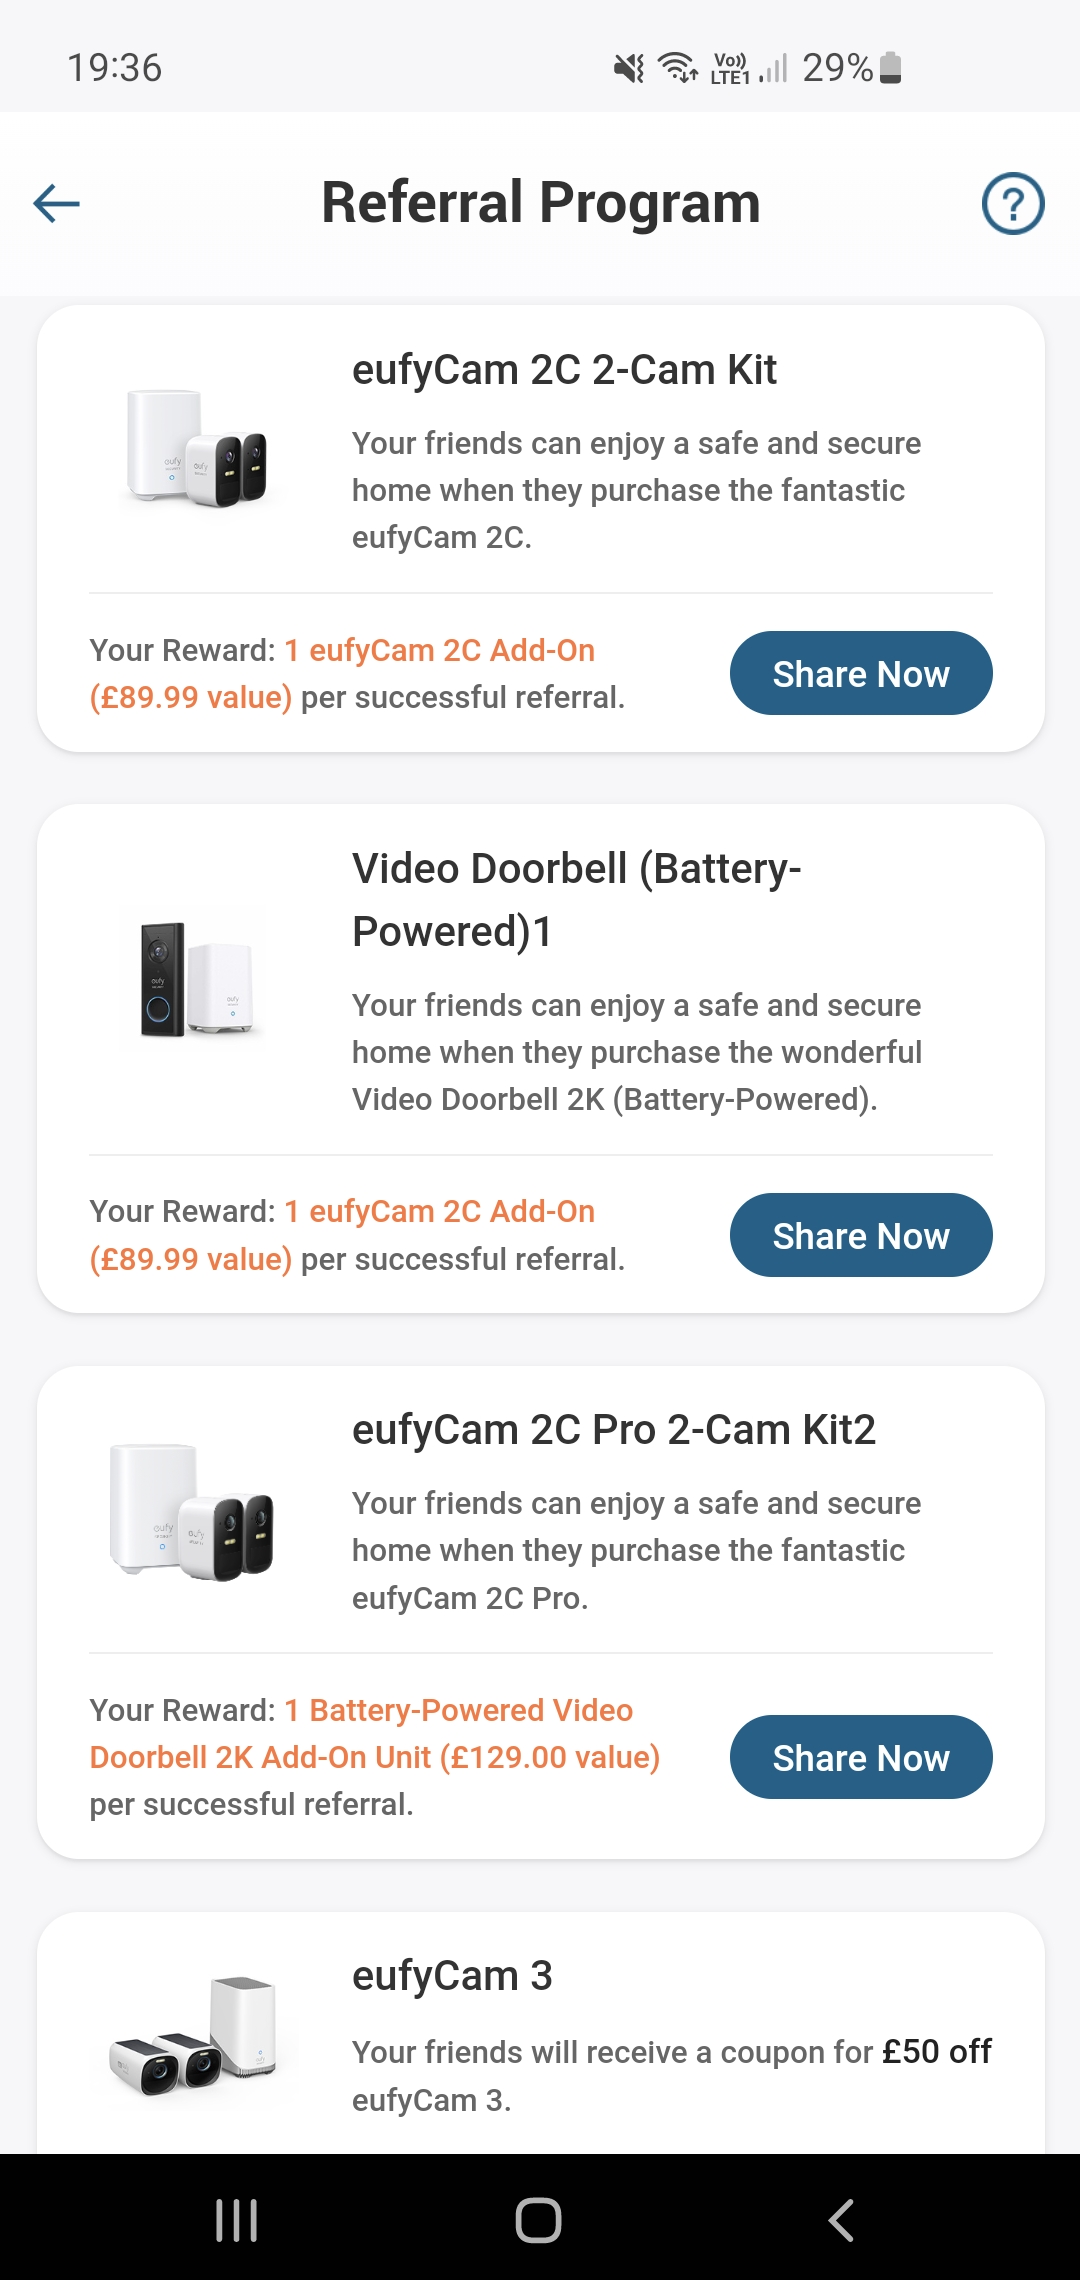1080x2280 pixels.
Task: Open eufyCam 2C Pro kit product image
Action: tap(192, 1512)
